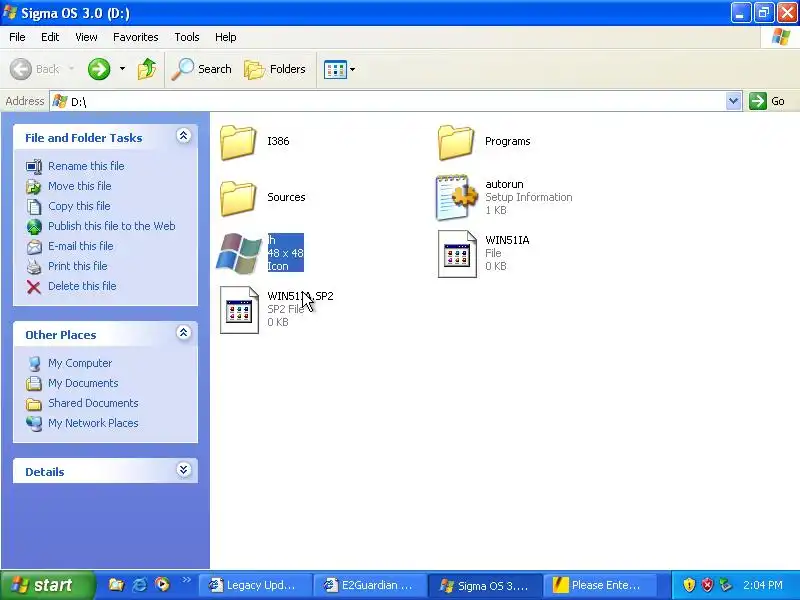The image size is (800, 600).
Task: Open the View menu
Action: [x=86, y=37]
